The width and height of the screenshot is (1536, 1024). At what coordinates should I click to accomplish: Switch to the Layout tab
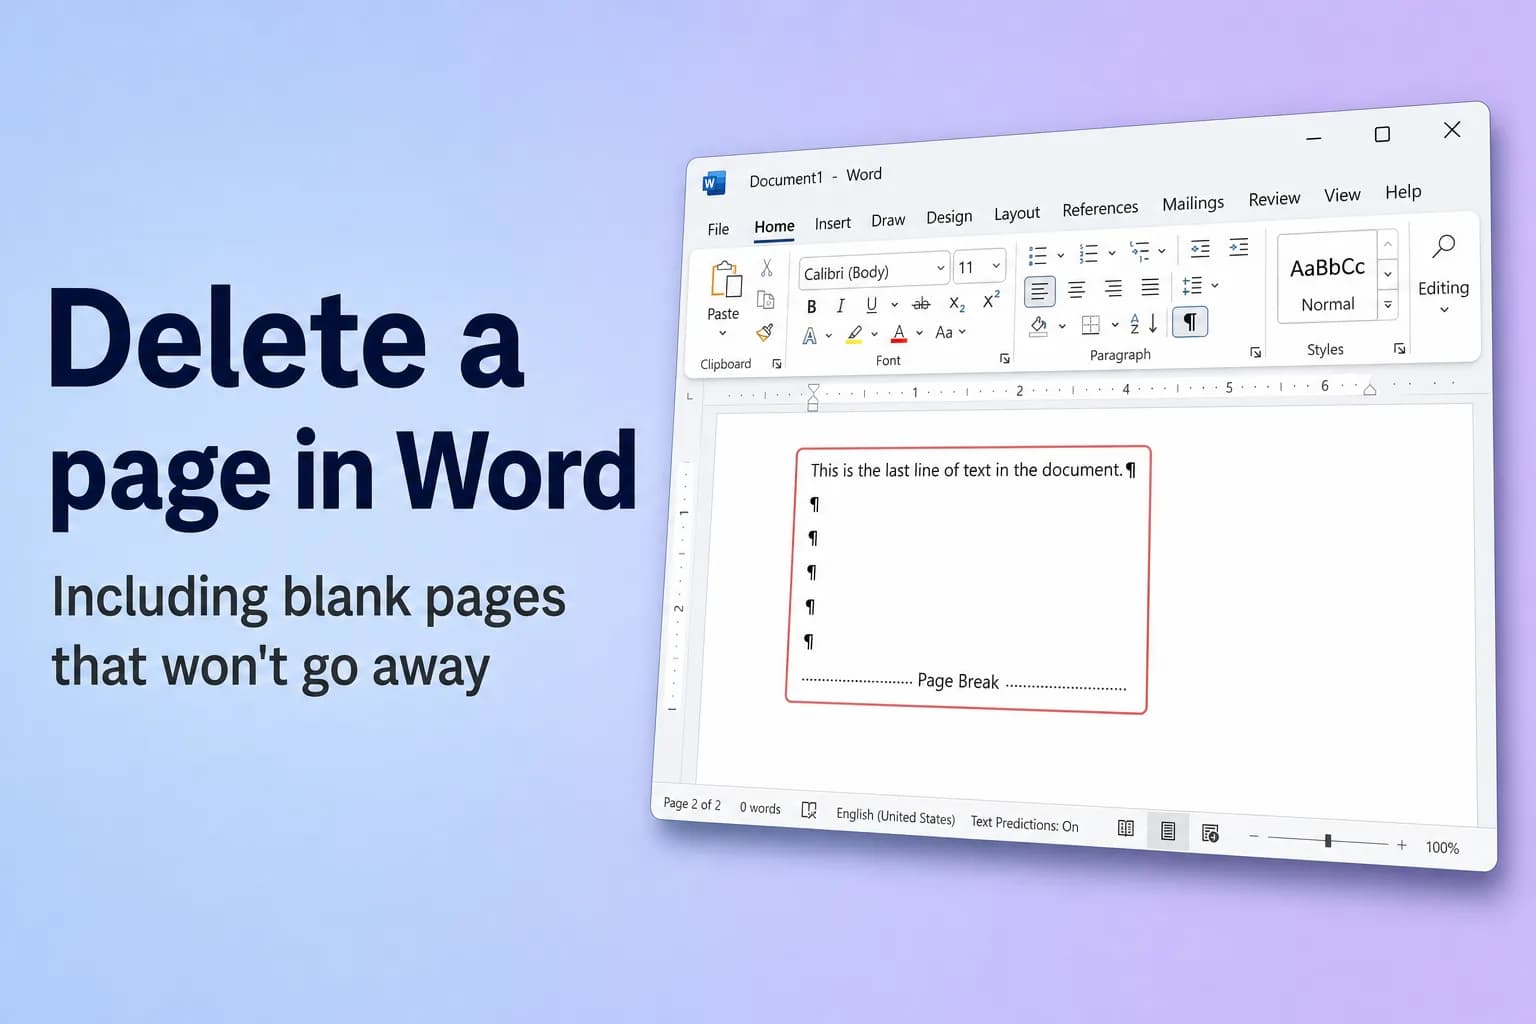point(1016,213)
